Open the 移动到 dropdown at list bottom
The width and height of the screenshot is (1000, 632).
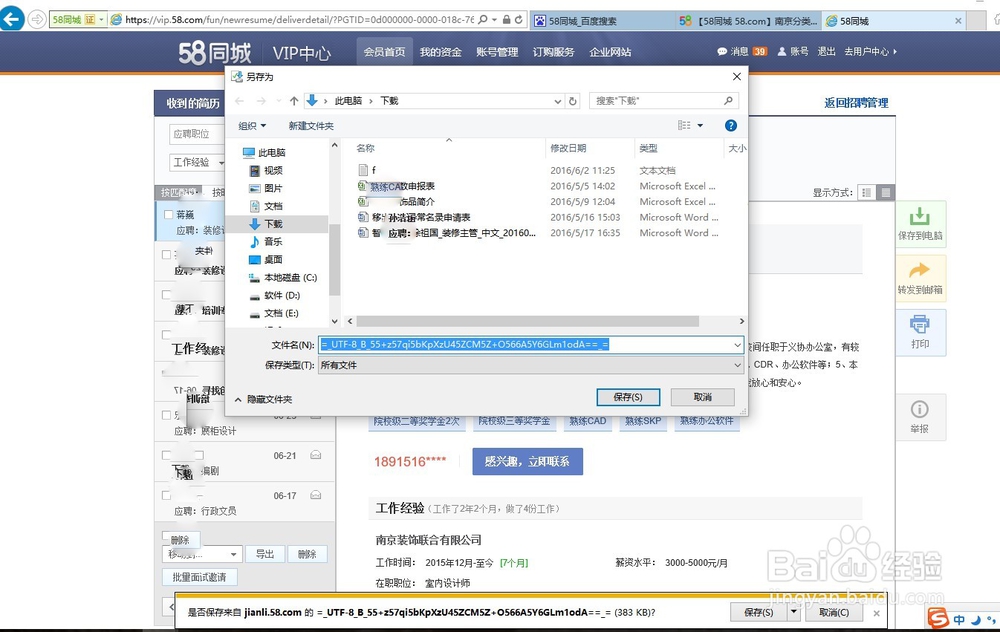click(x=202, y=554)
